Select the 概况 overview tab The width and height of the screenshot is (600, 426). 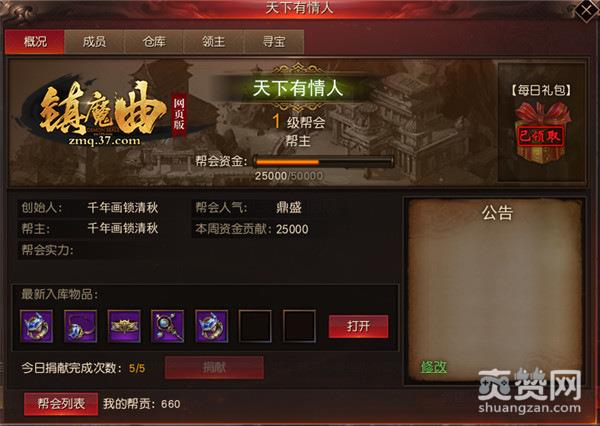34,42
